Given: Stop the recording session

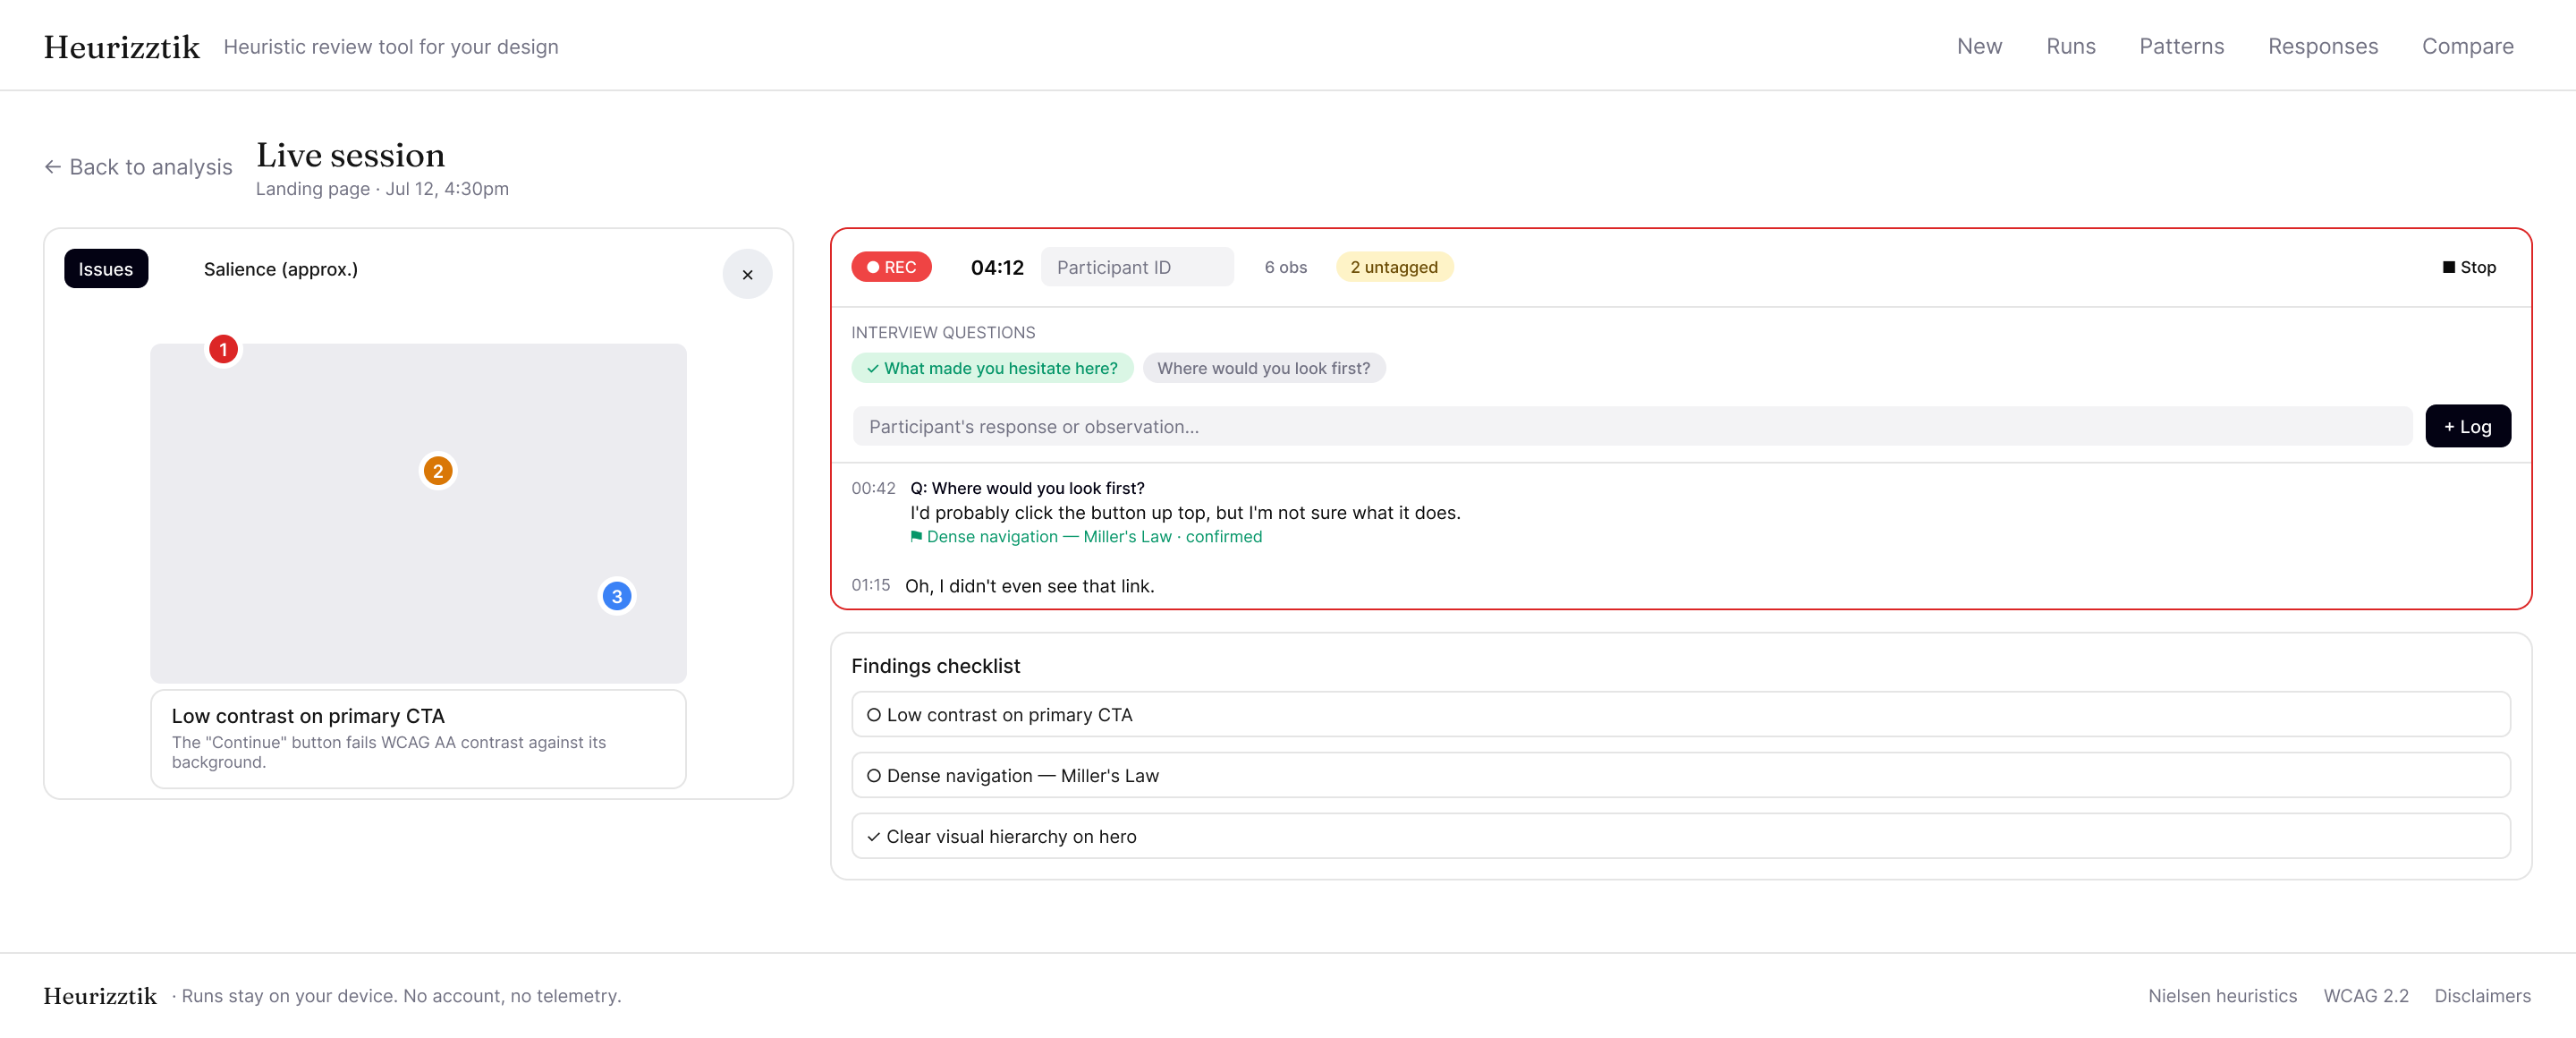Looking at the screenshot, I should click(x=2470, y=267).
